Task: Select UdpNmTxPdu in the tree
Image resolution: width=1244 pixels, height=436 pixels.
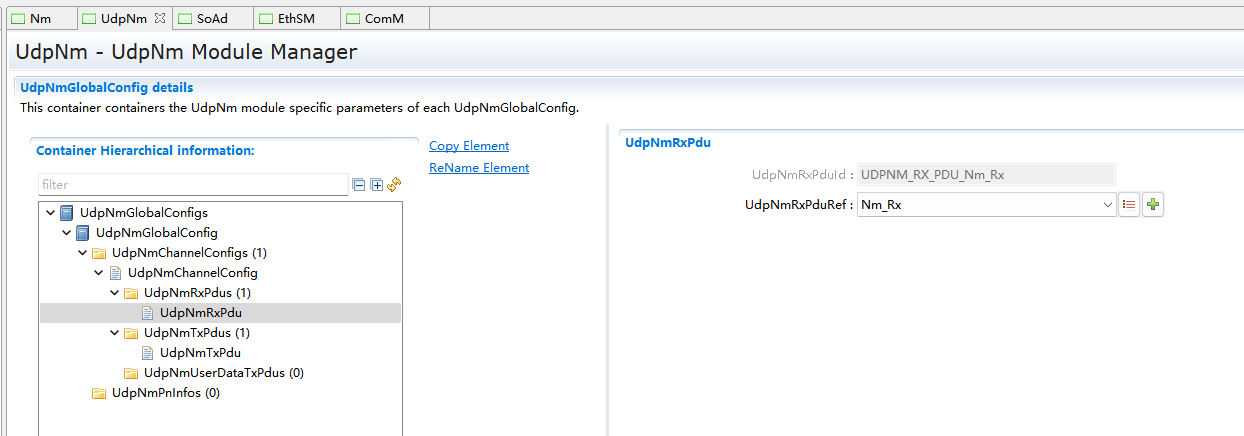Action: [200, 353]
